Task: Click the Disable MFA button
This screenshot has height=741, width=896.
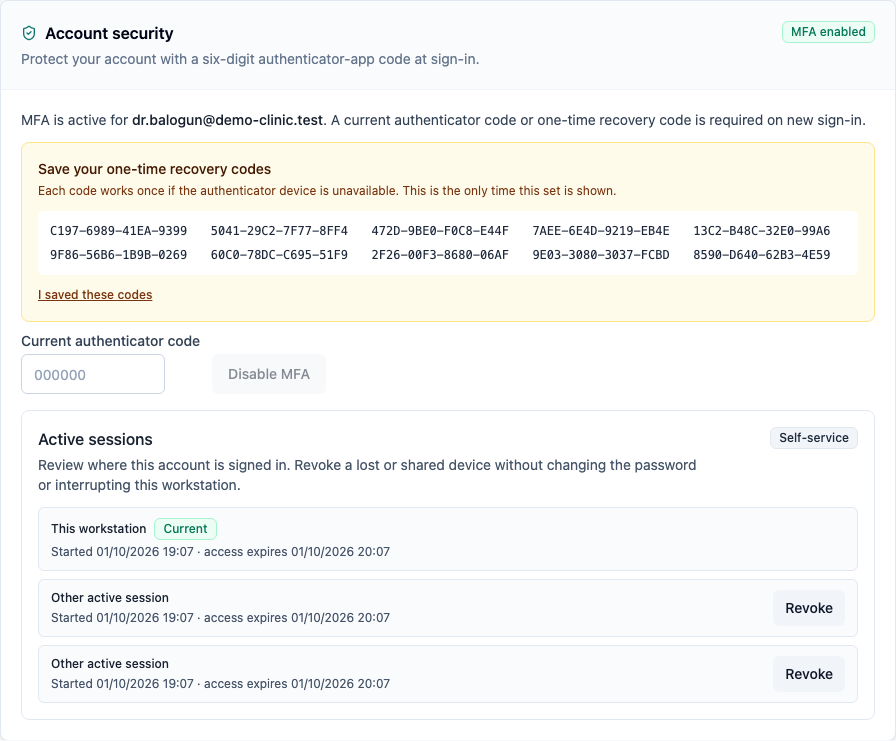Action: (x=269, y=374)
